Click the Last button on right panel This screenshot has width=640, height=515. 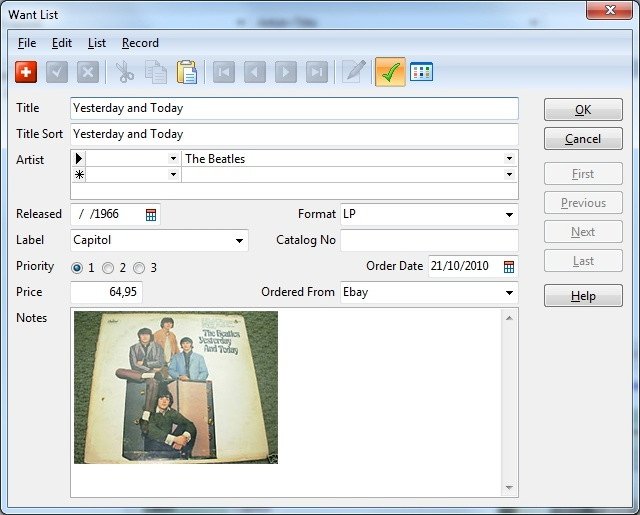tap(583, 261)
